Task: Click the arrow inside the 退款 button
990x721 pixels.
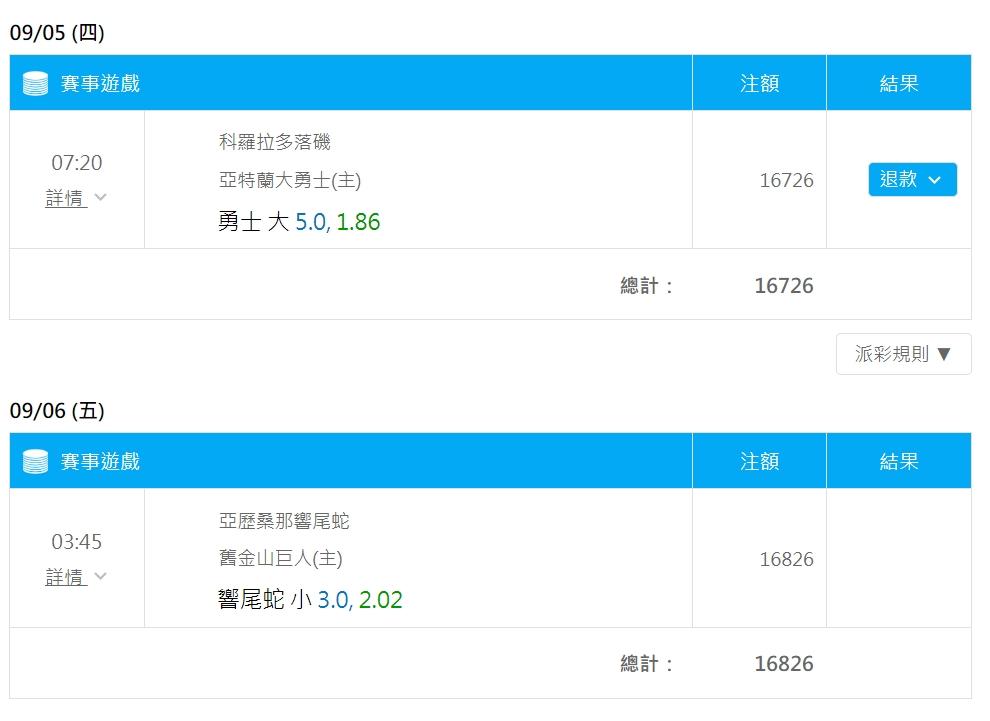Action: pyautogui.click(x=934, y=180)
